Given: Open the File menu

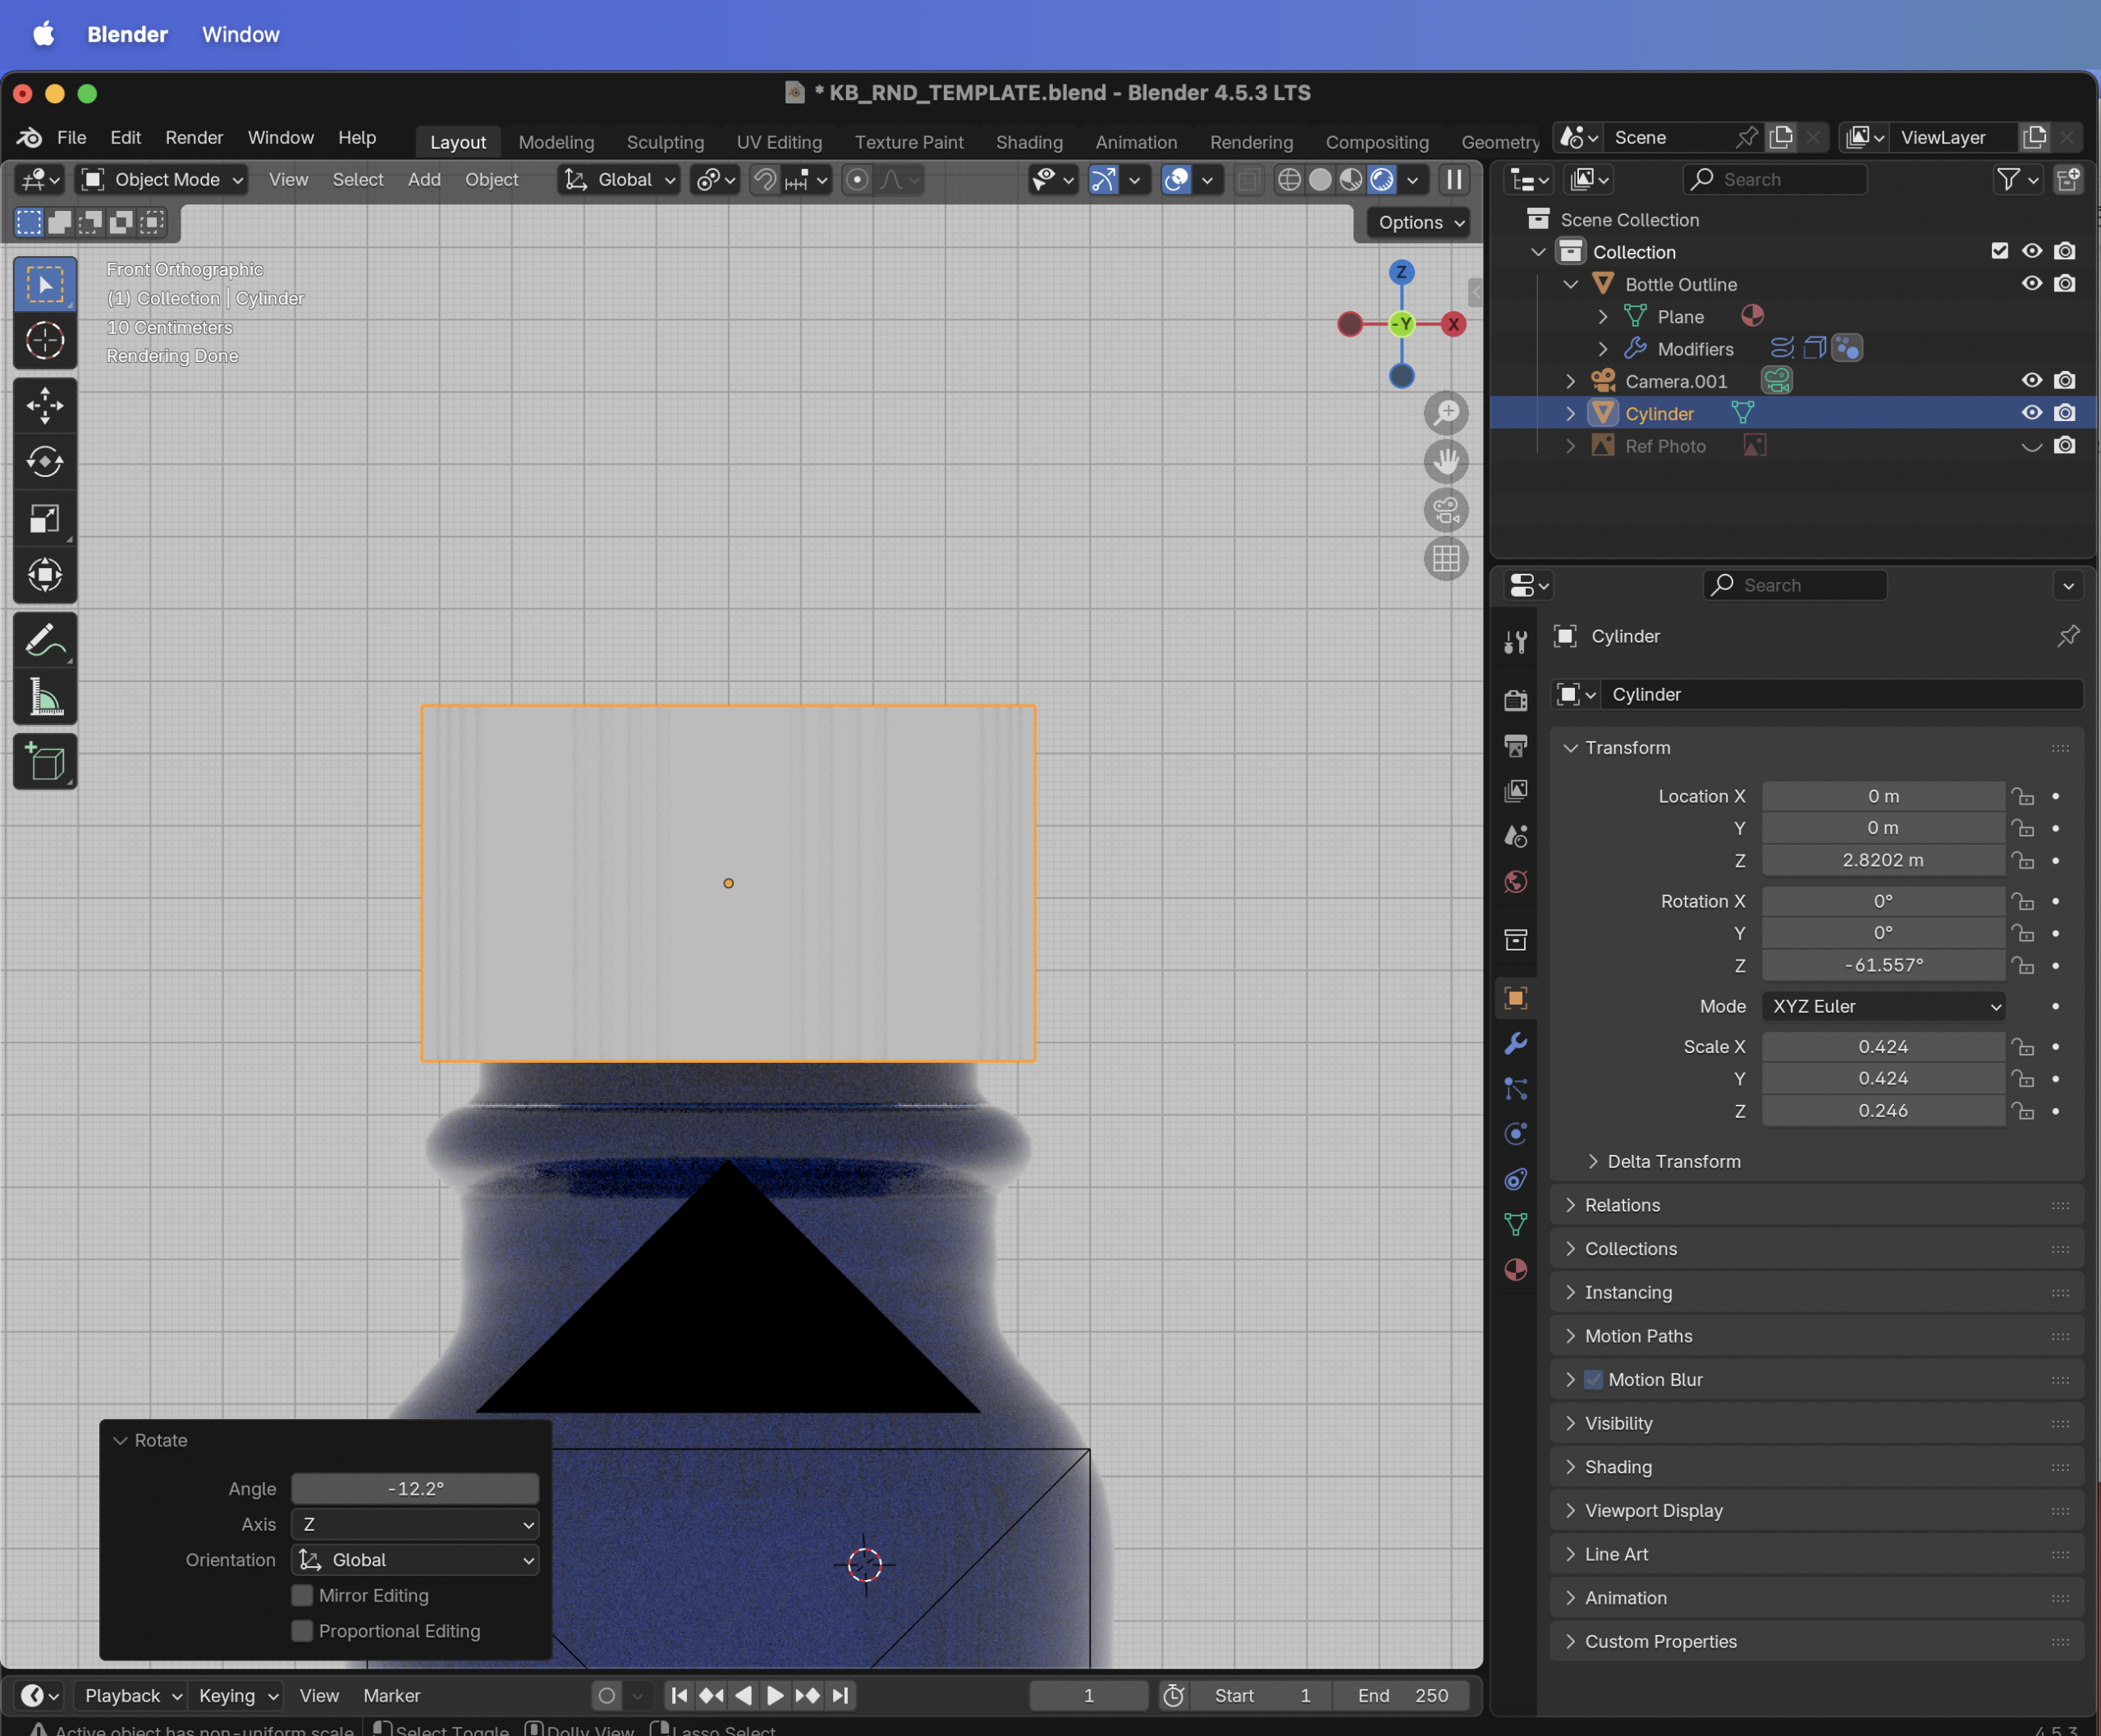Looking at the screenshot, I should (71, 138).
